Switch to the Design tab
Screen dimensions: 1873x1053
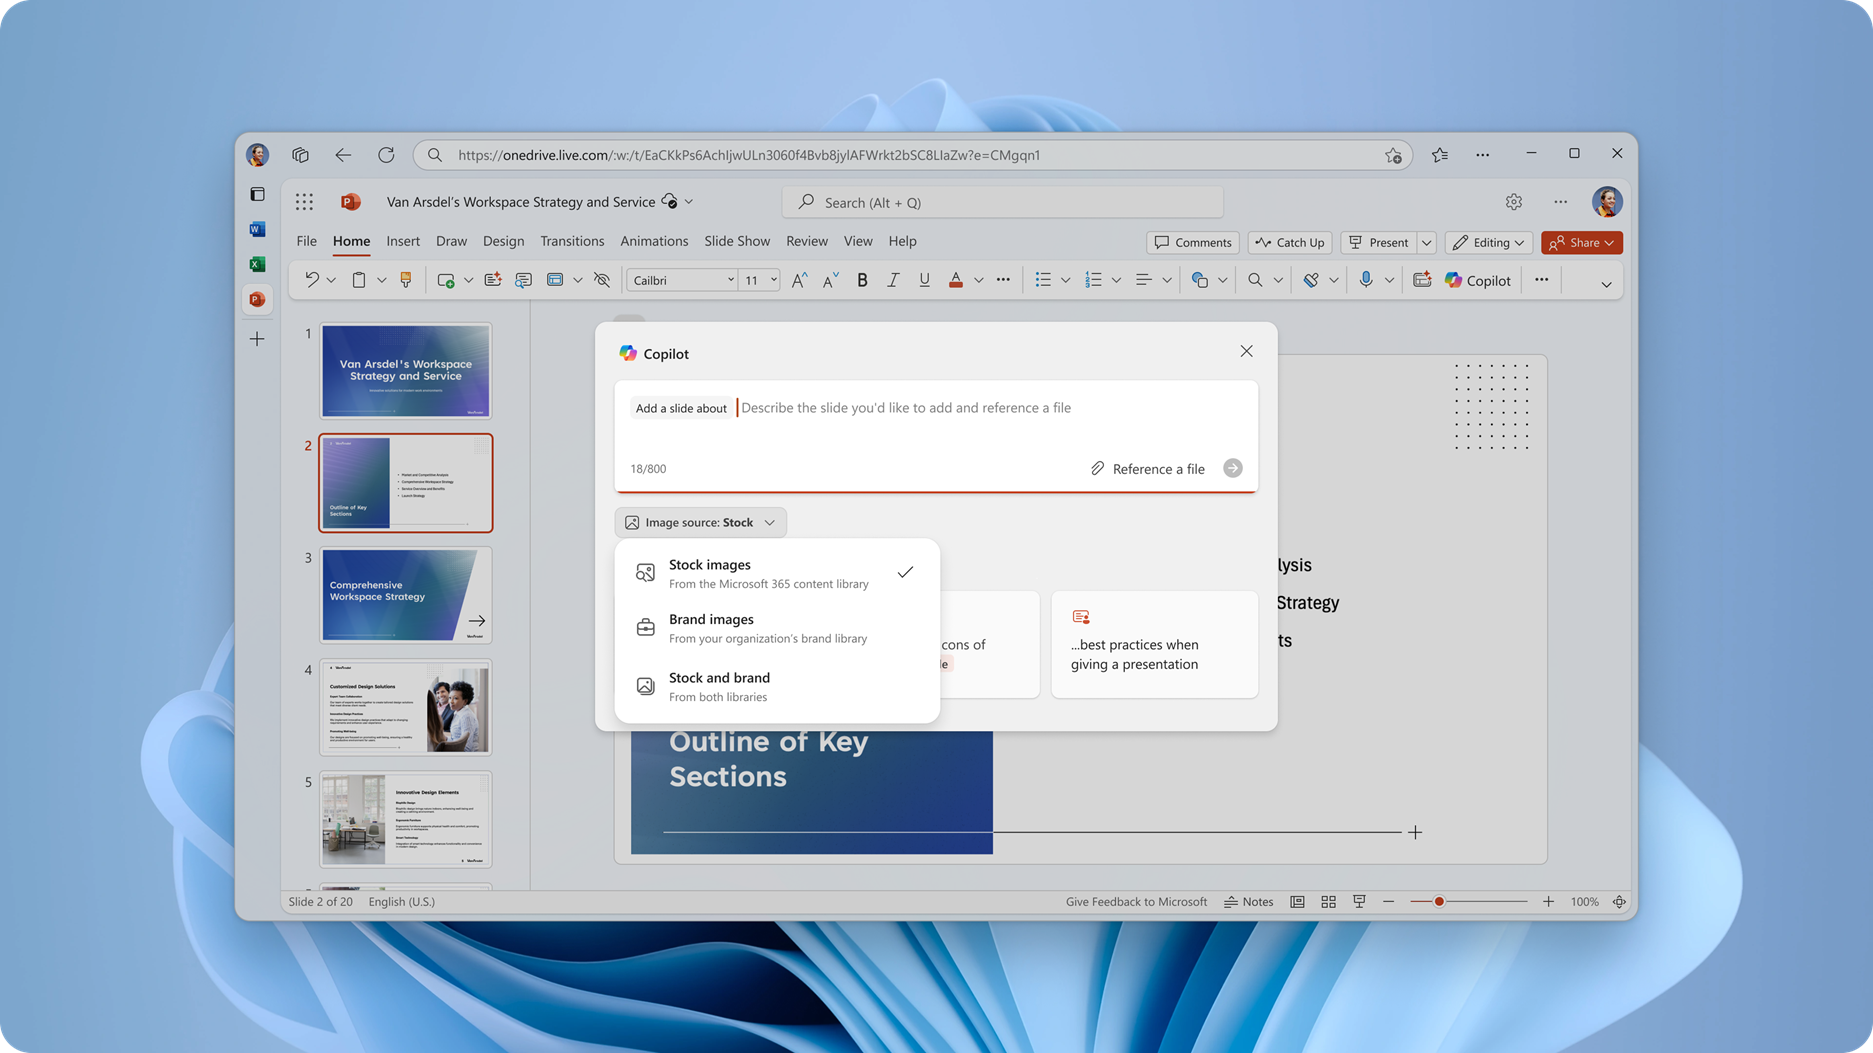point(503,241)
